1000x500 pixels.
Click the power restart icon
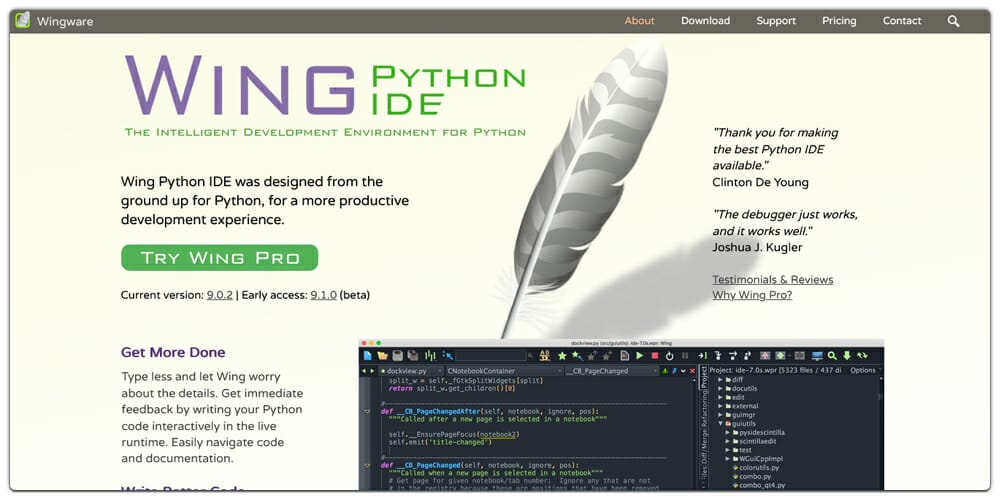[x=670, y=356]
